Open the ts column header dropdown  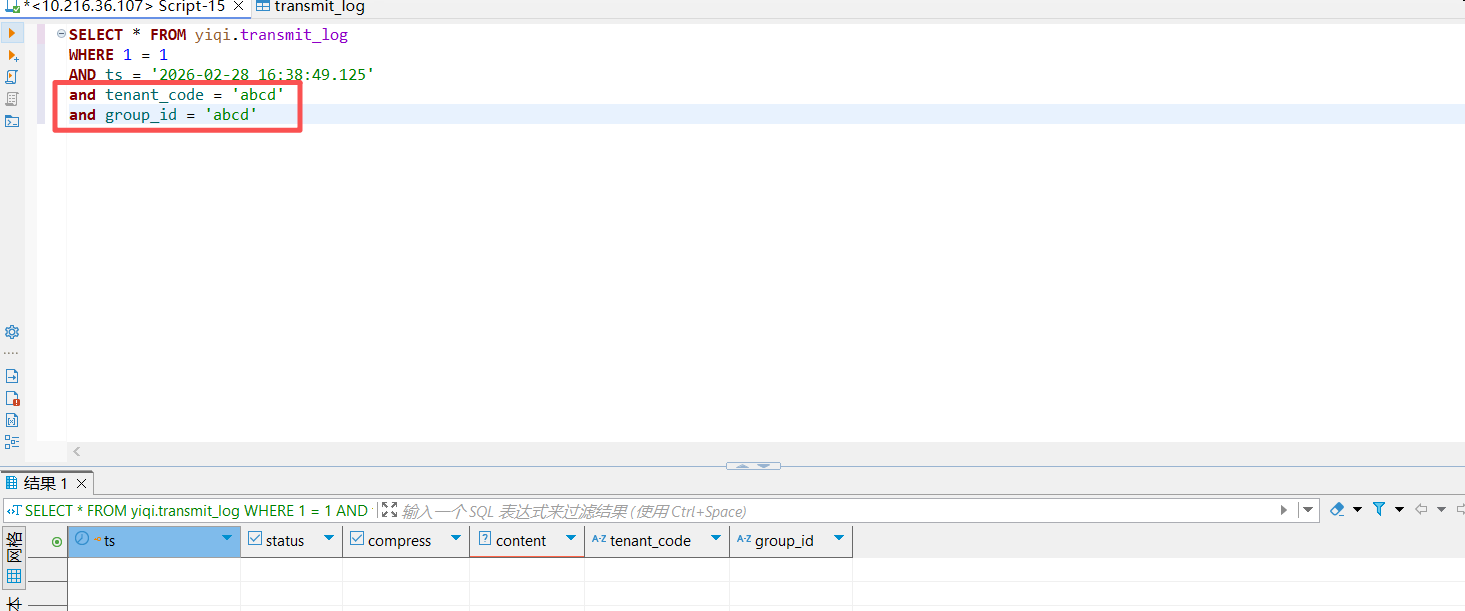point(227,539)
